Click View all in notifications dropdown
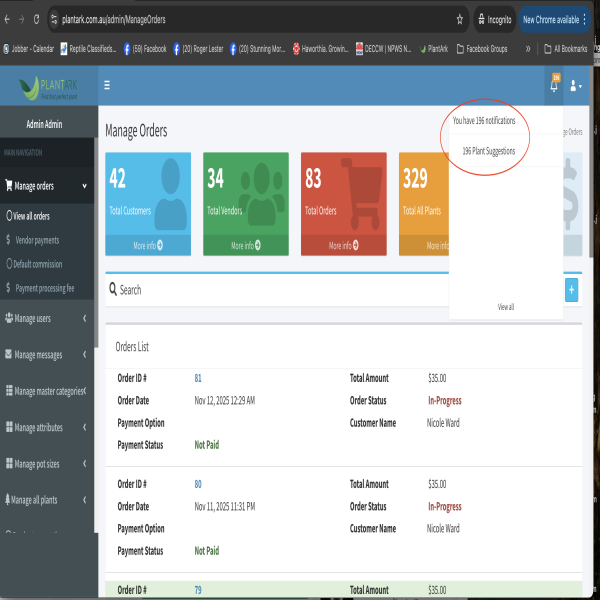Screen dimensions: 600x600 pyautogui.click(x=505, y=307)
